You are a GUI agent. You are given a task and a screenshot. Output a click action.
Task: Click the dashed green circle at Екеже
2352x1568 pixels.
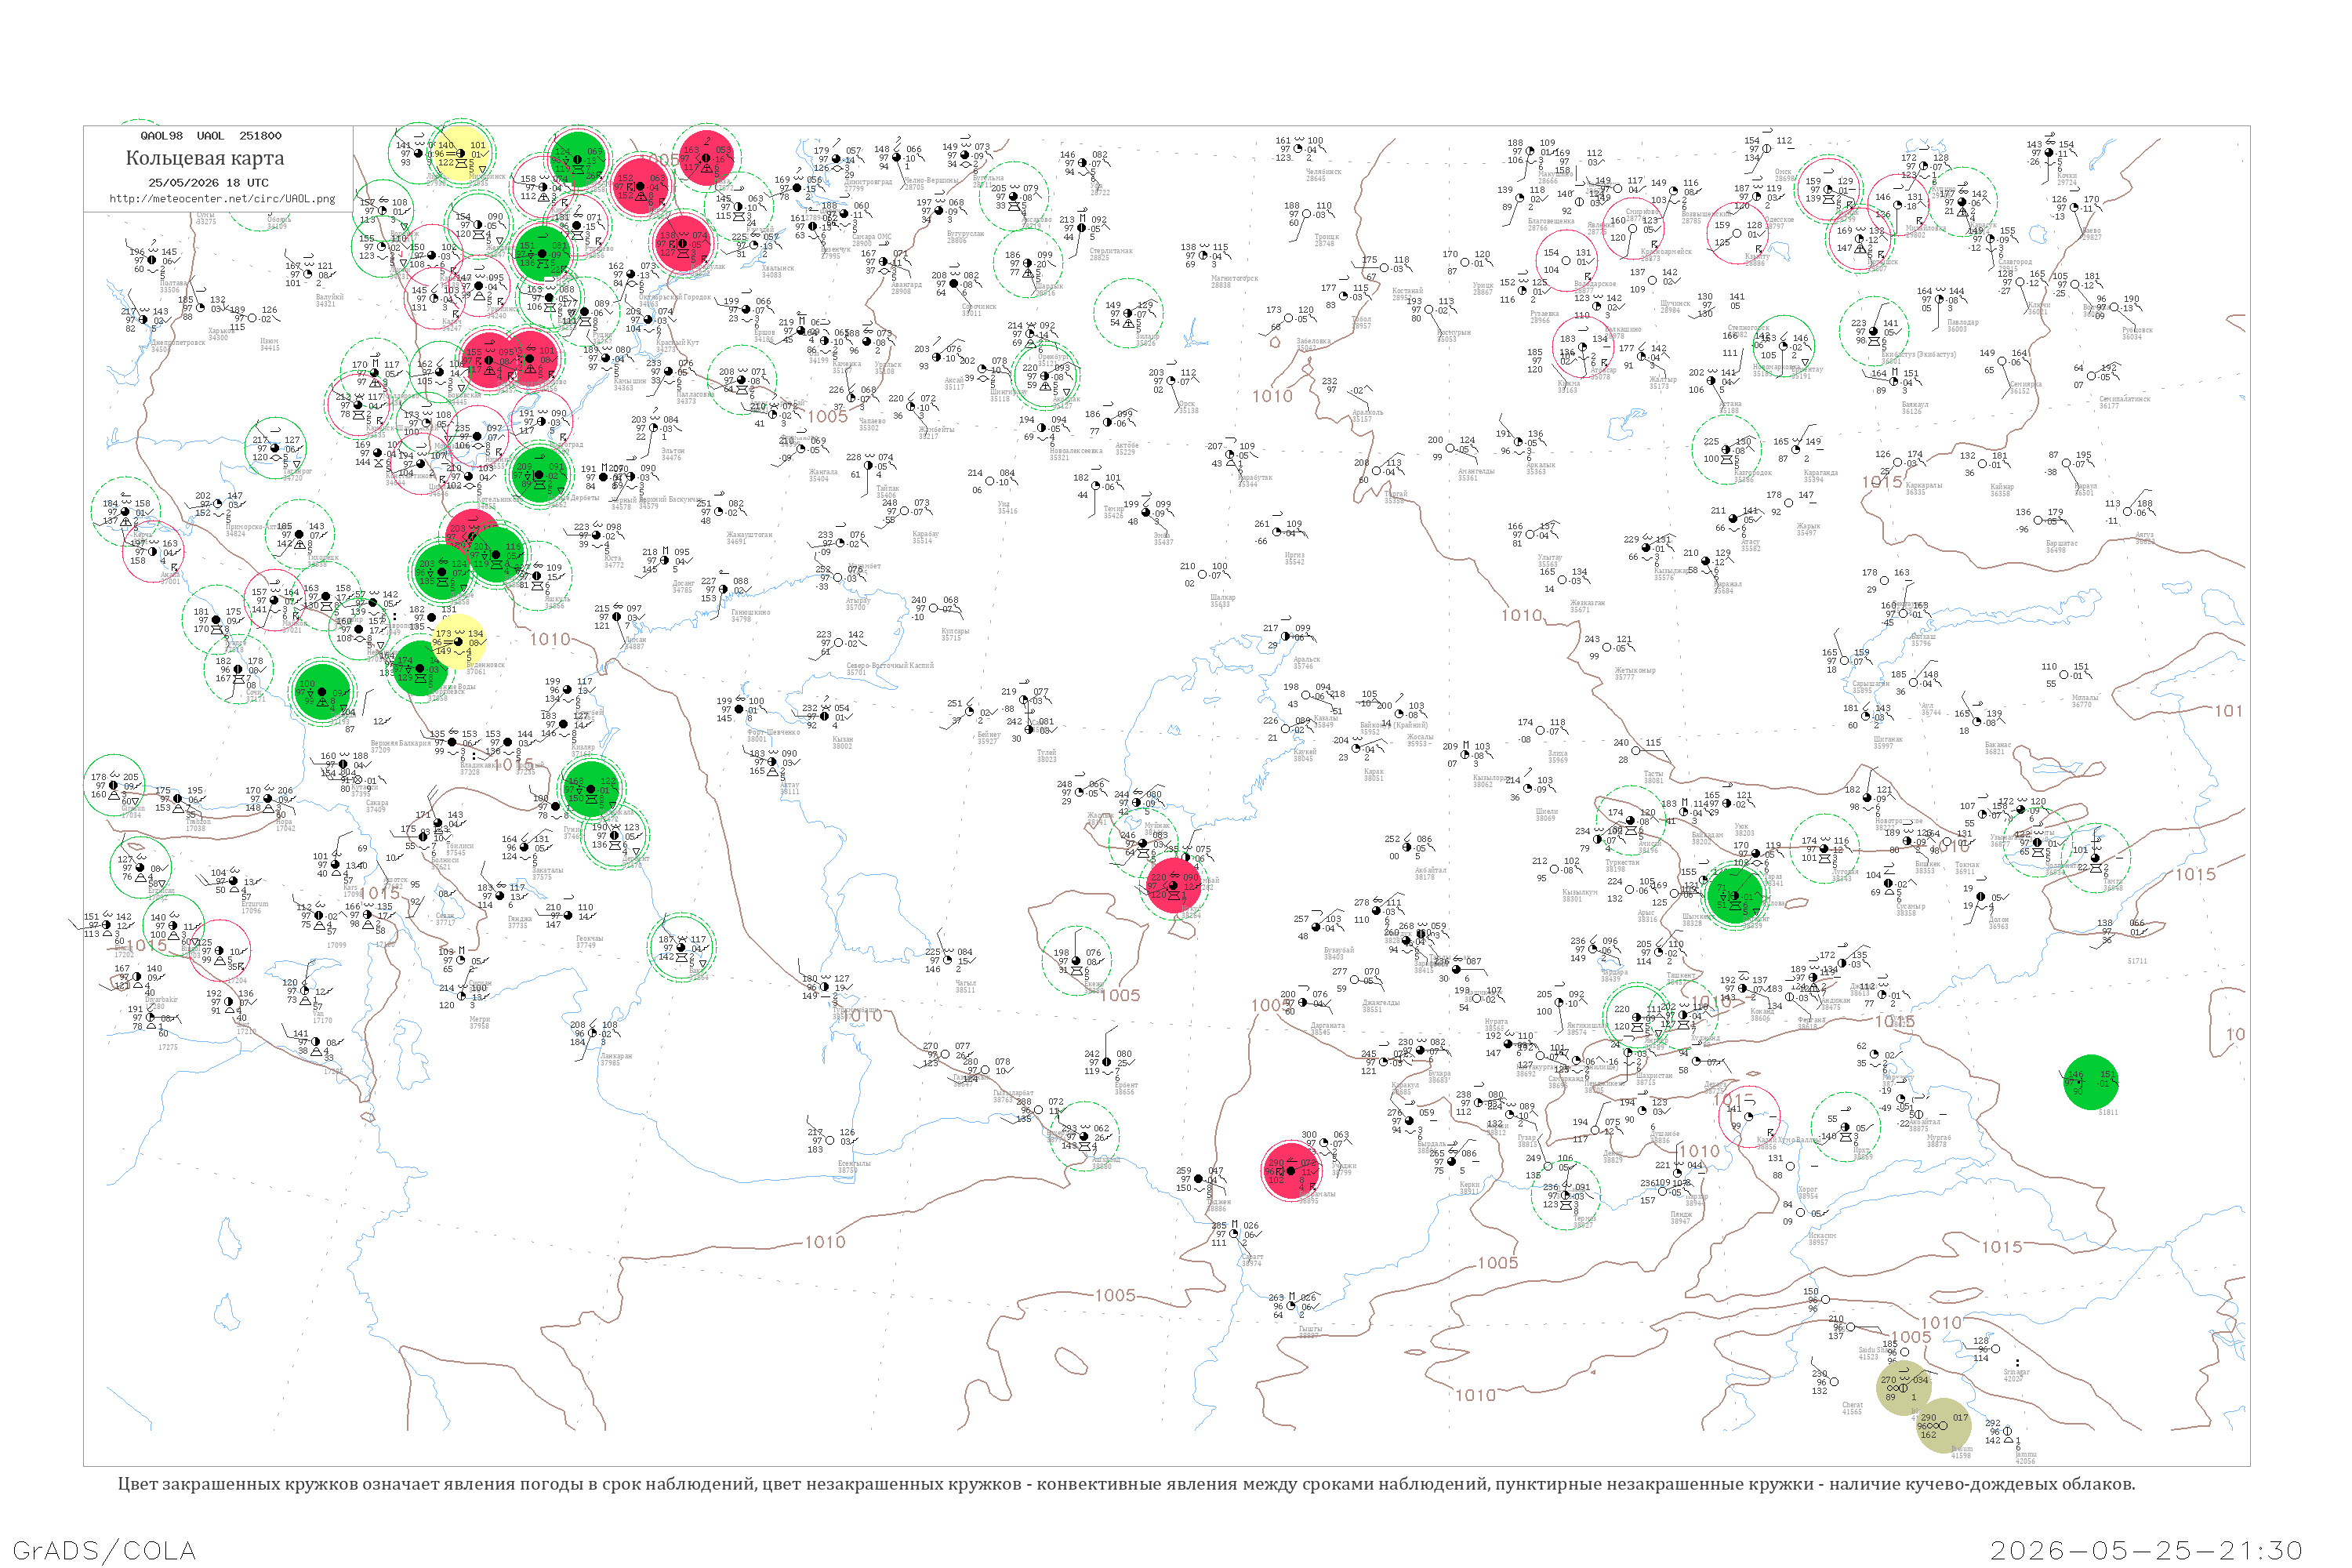click(x=1077, y=961)
